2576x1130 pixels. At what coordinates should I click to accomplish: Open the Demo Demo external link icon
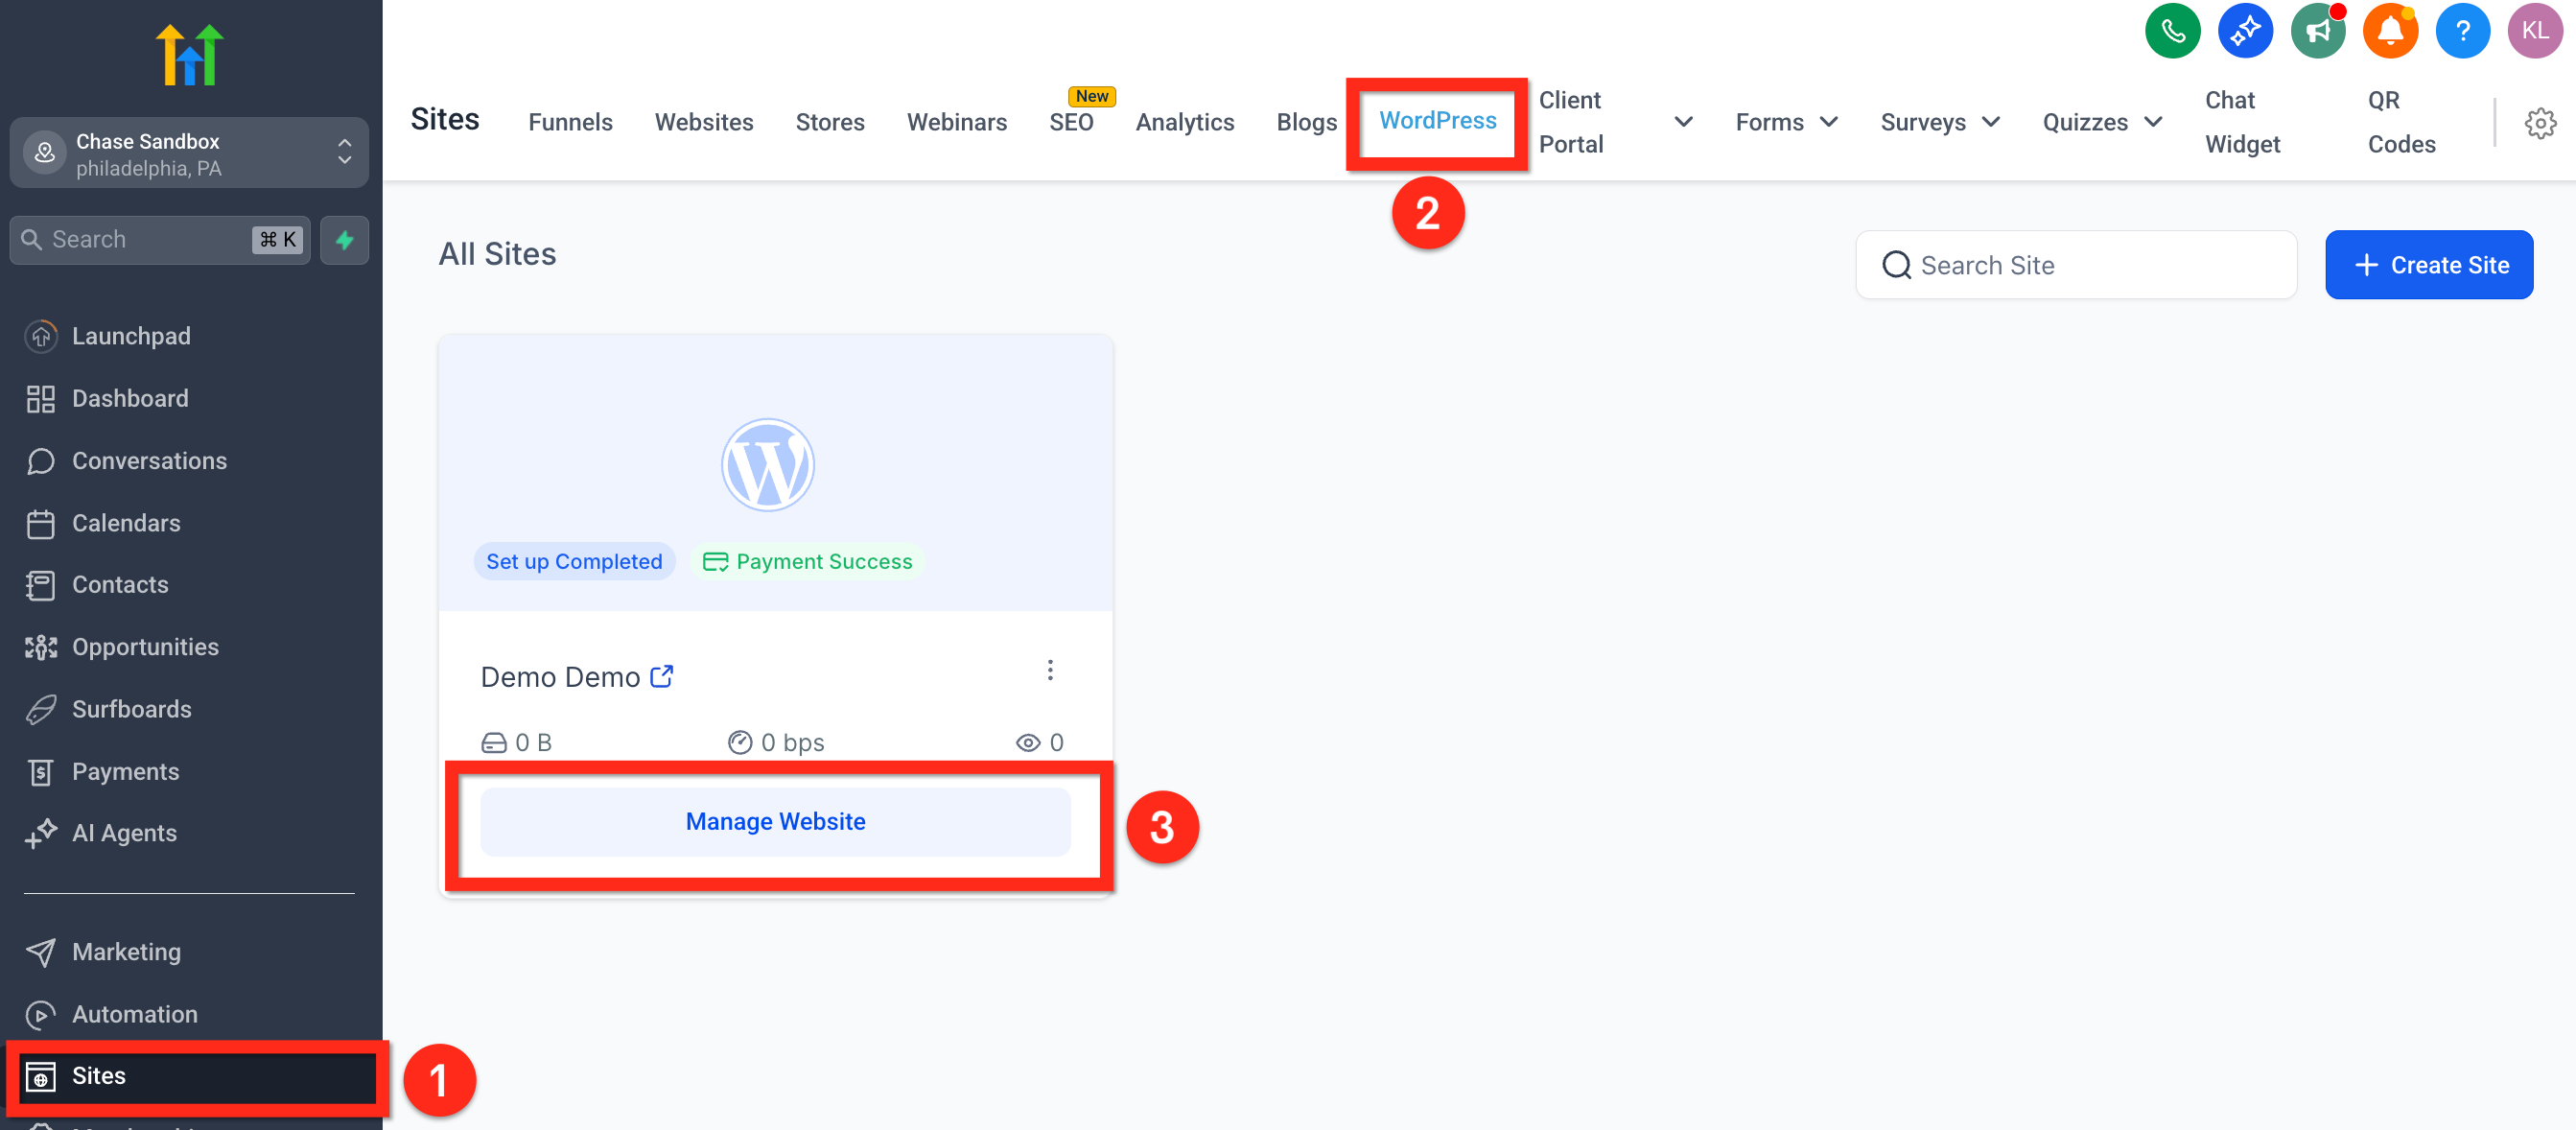tap(661, 677)
